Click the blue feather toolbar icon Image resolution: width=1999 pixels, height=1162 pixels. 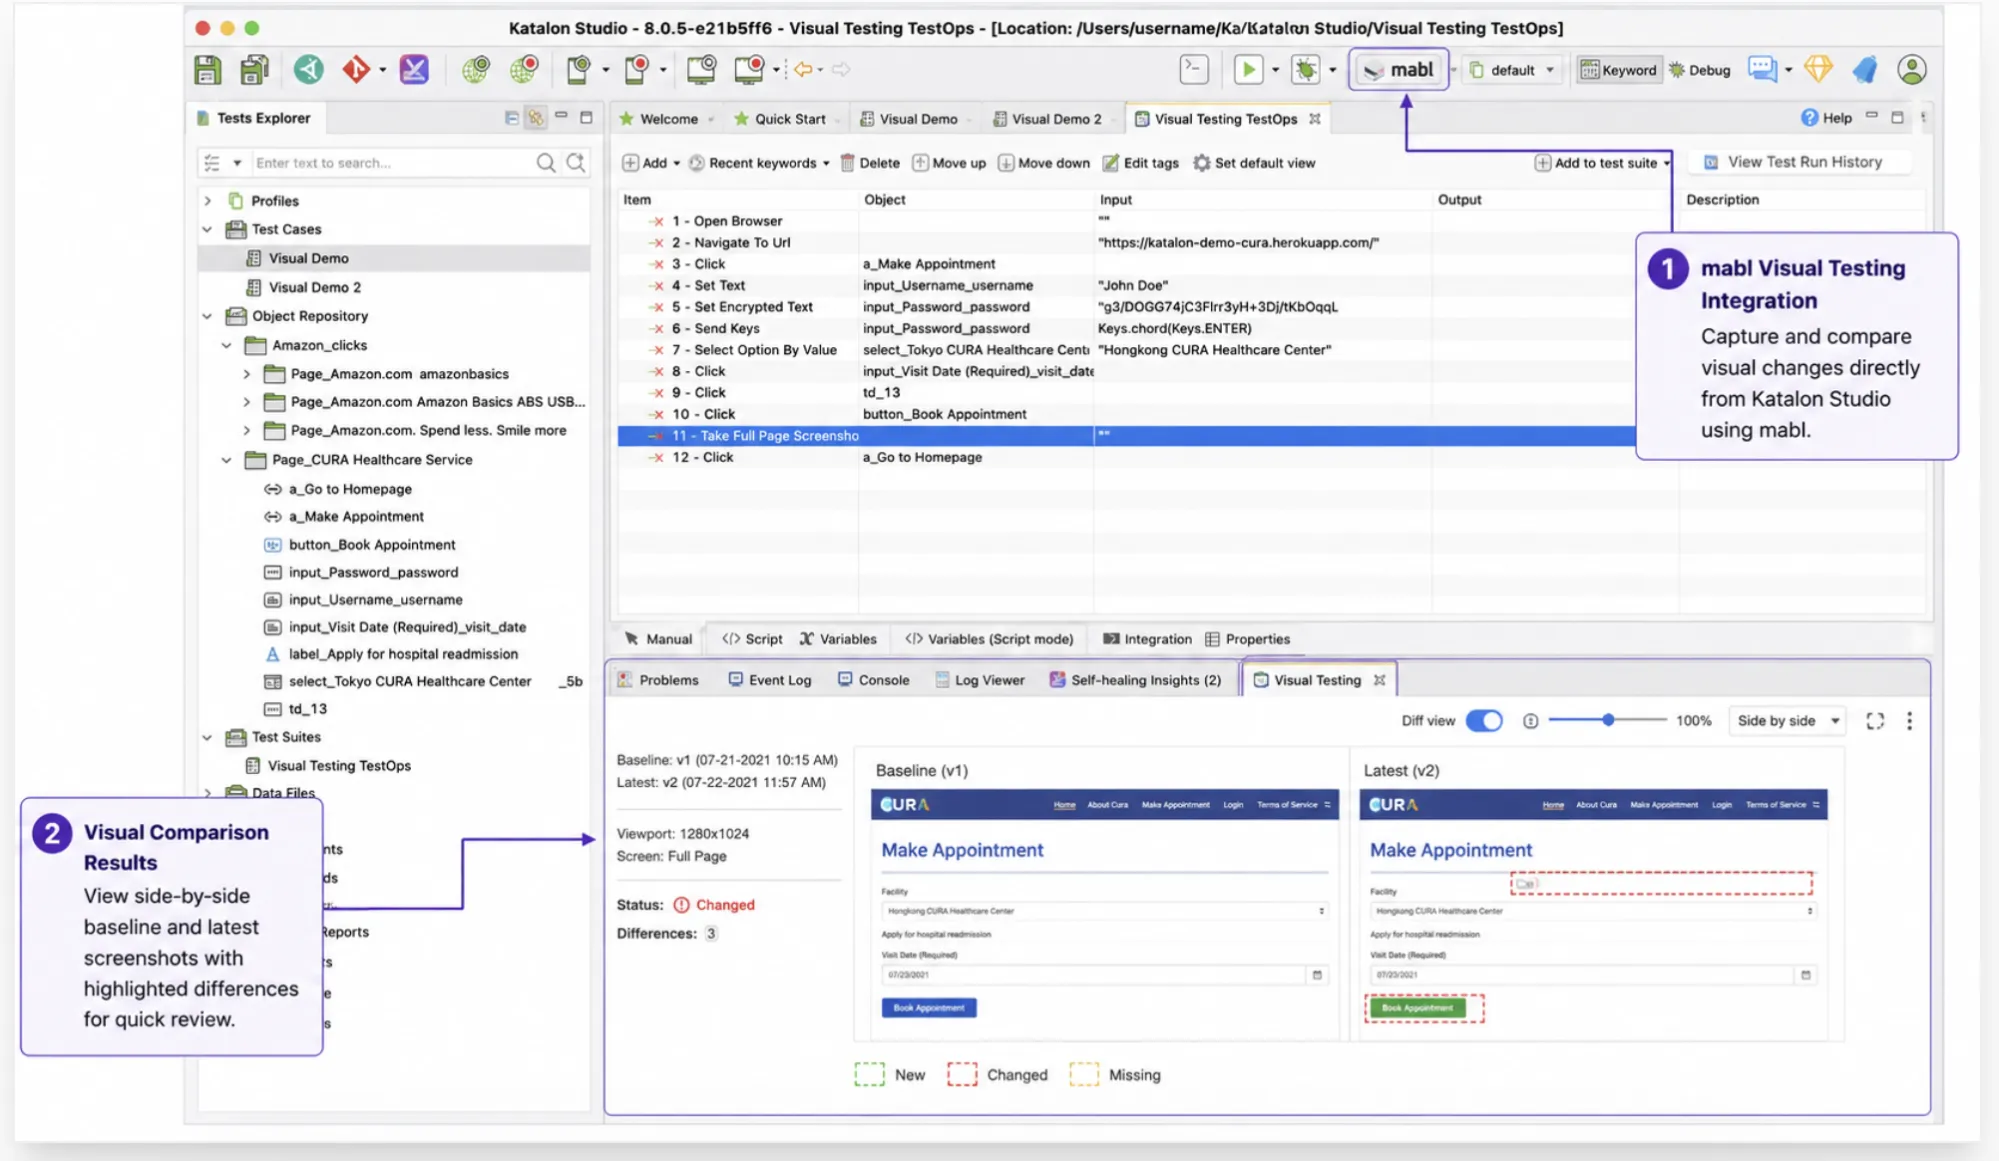click(x=1865, y=69)
